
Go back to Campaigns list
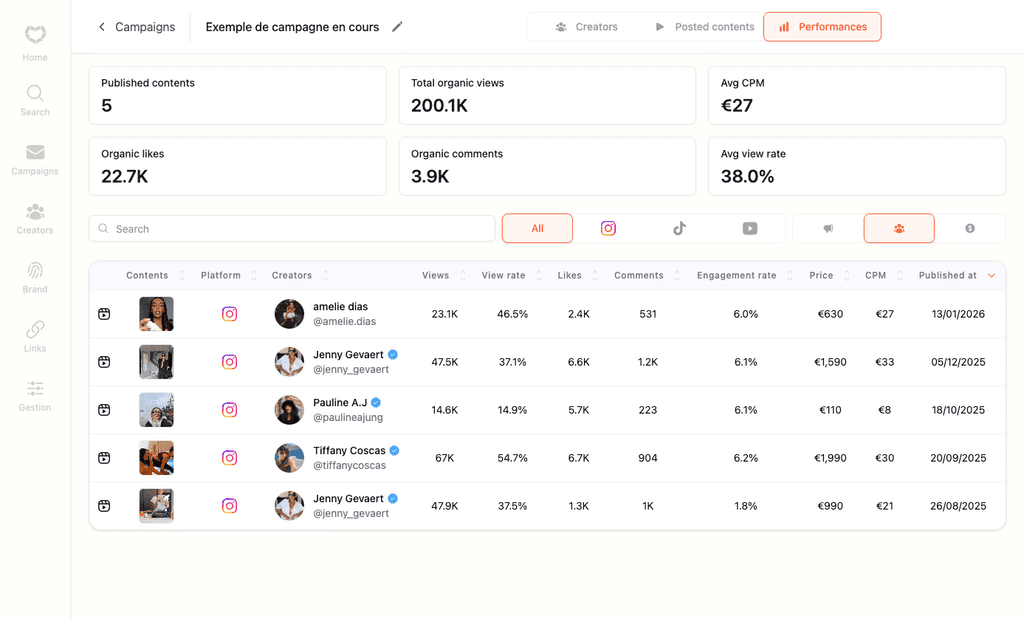(137, 27)
